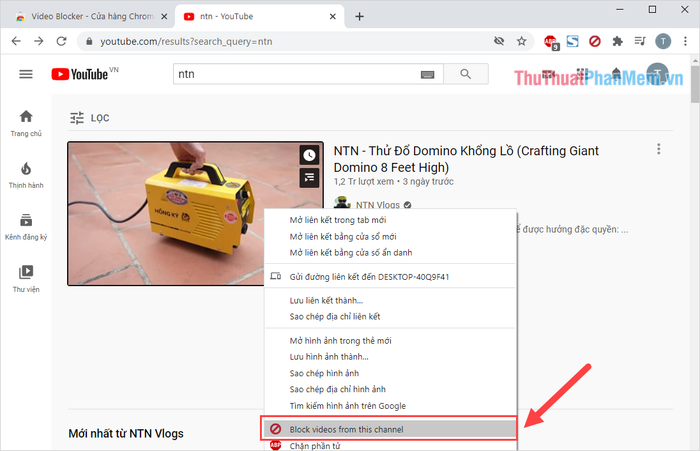700x451 pixels.
Task: Click the Watch Later clock icon on the thumbnail
Action: 309,155
